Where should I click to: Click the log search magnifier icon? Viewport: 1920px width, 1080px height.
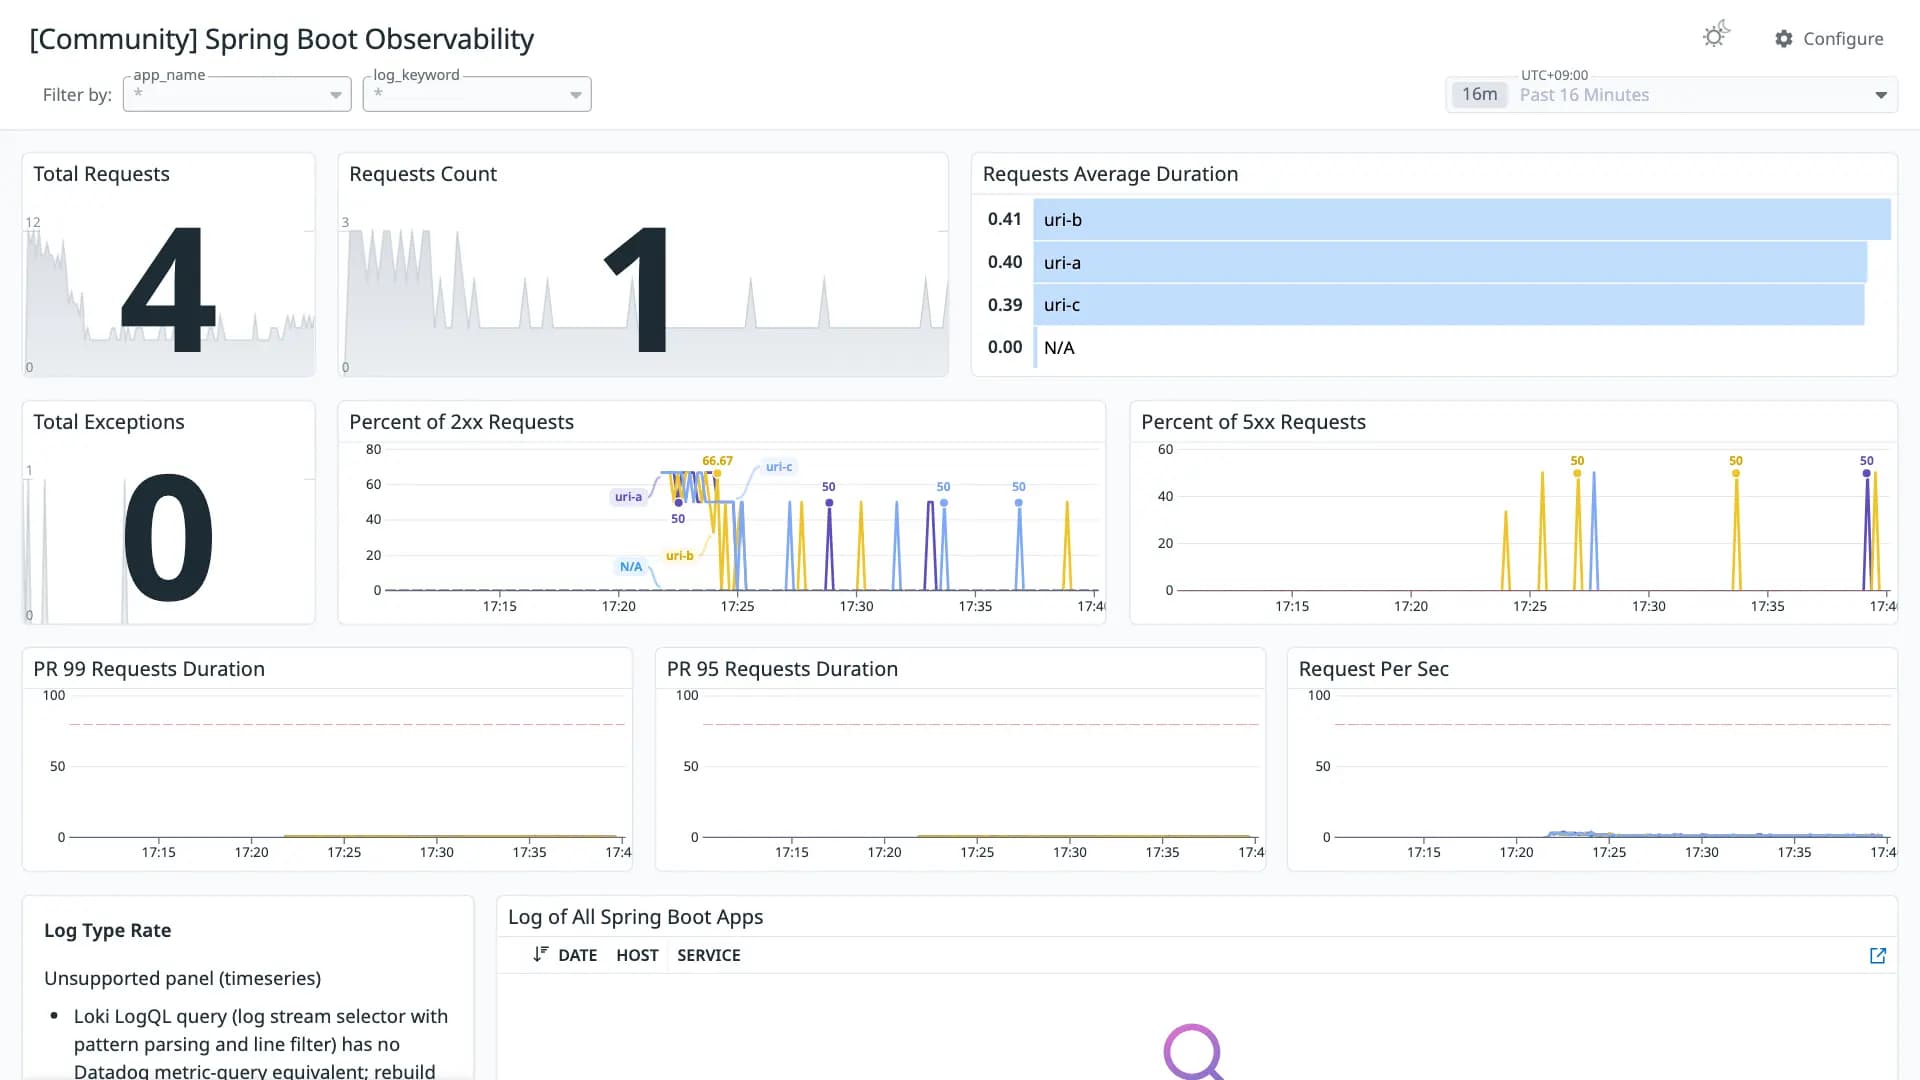tap(1193, 1051)
